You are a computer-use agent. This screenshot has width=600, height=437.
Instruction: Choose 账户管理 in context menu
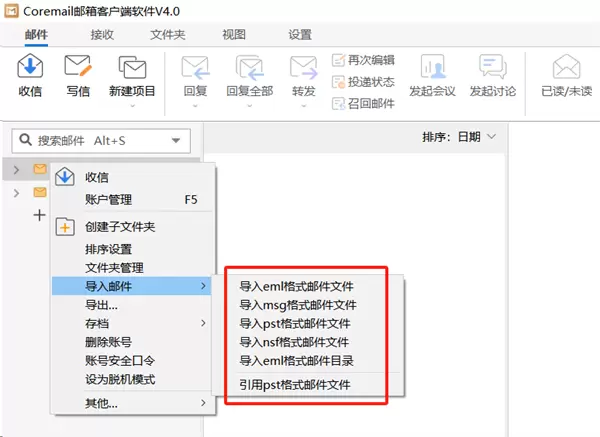coord(108,200)
